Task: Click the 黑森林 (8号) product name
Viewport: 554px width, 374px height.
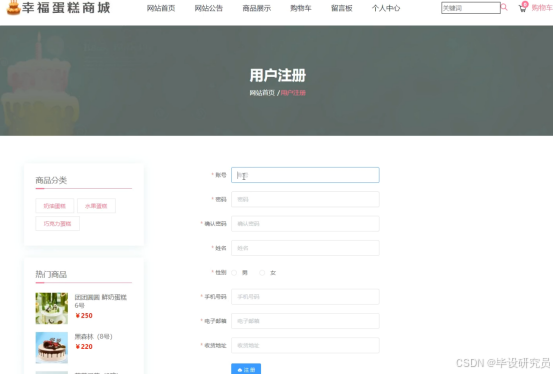Action: 93,337
